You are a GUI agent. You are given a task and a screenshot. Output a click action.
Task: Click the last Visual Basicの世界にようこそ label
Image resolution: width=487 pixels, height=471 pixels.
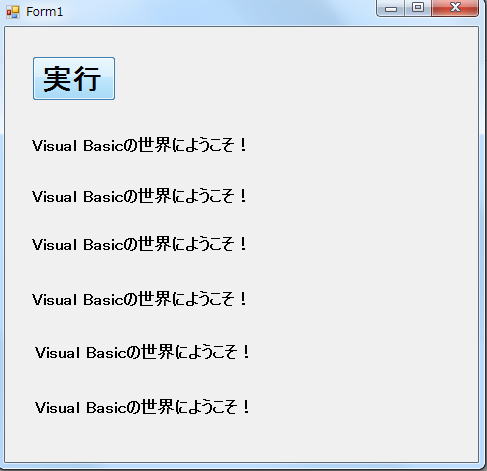click(x=142, y=407)
